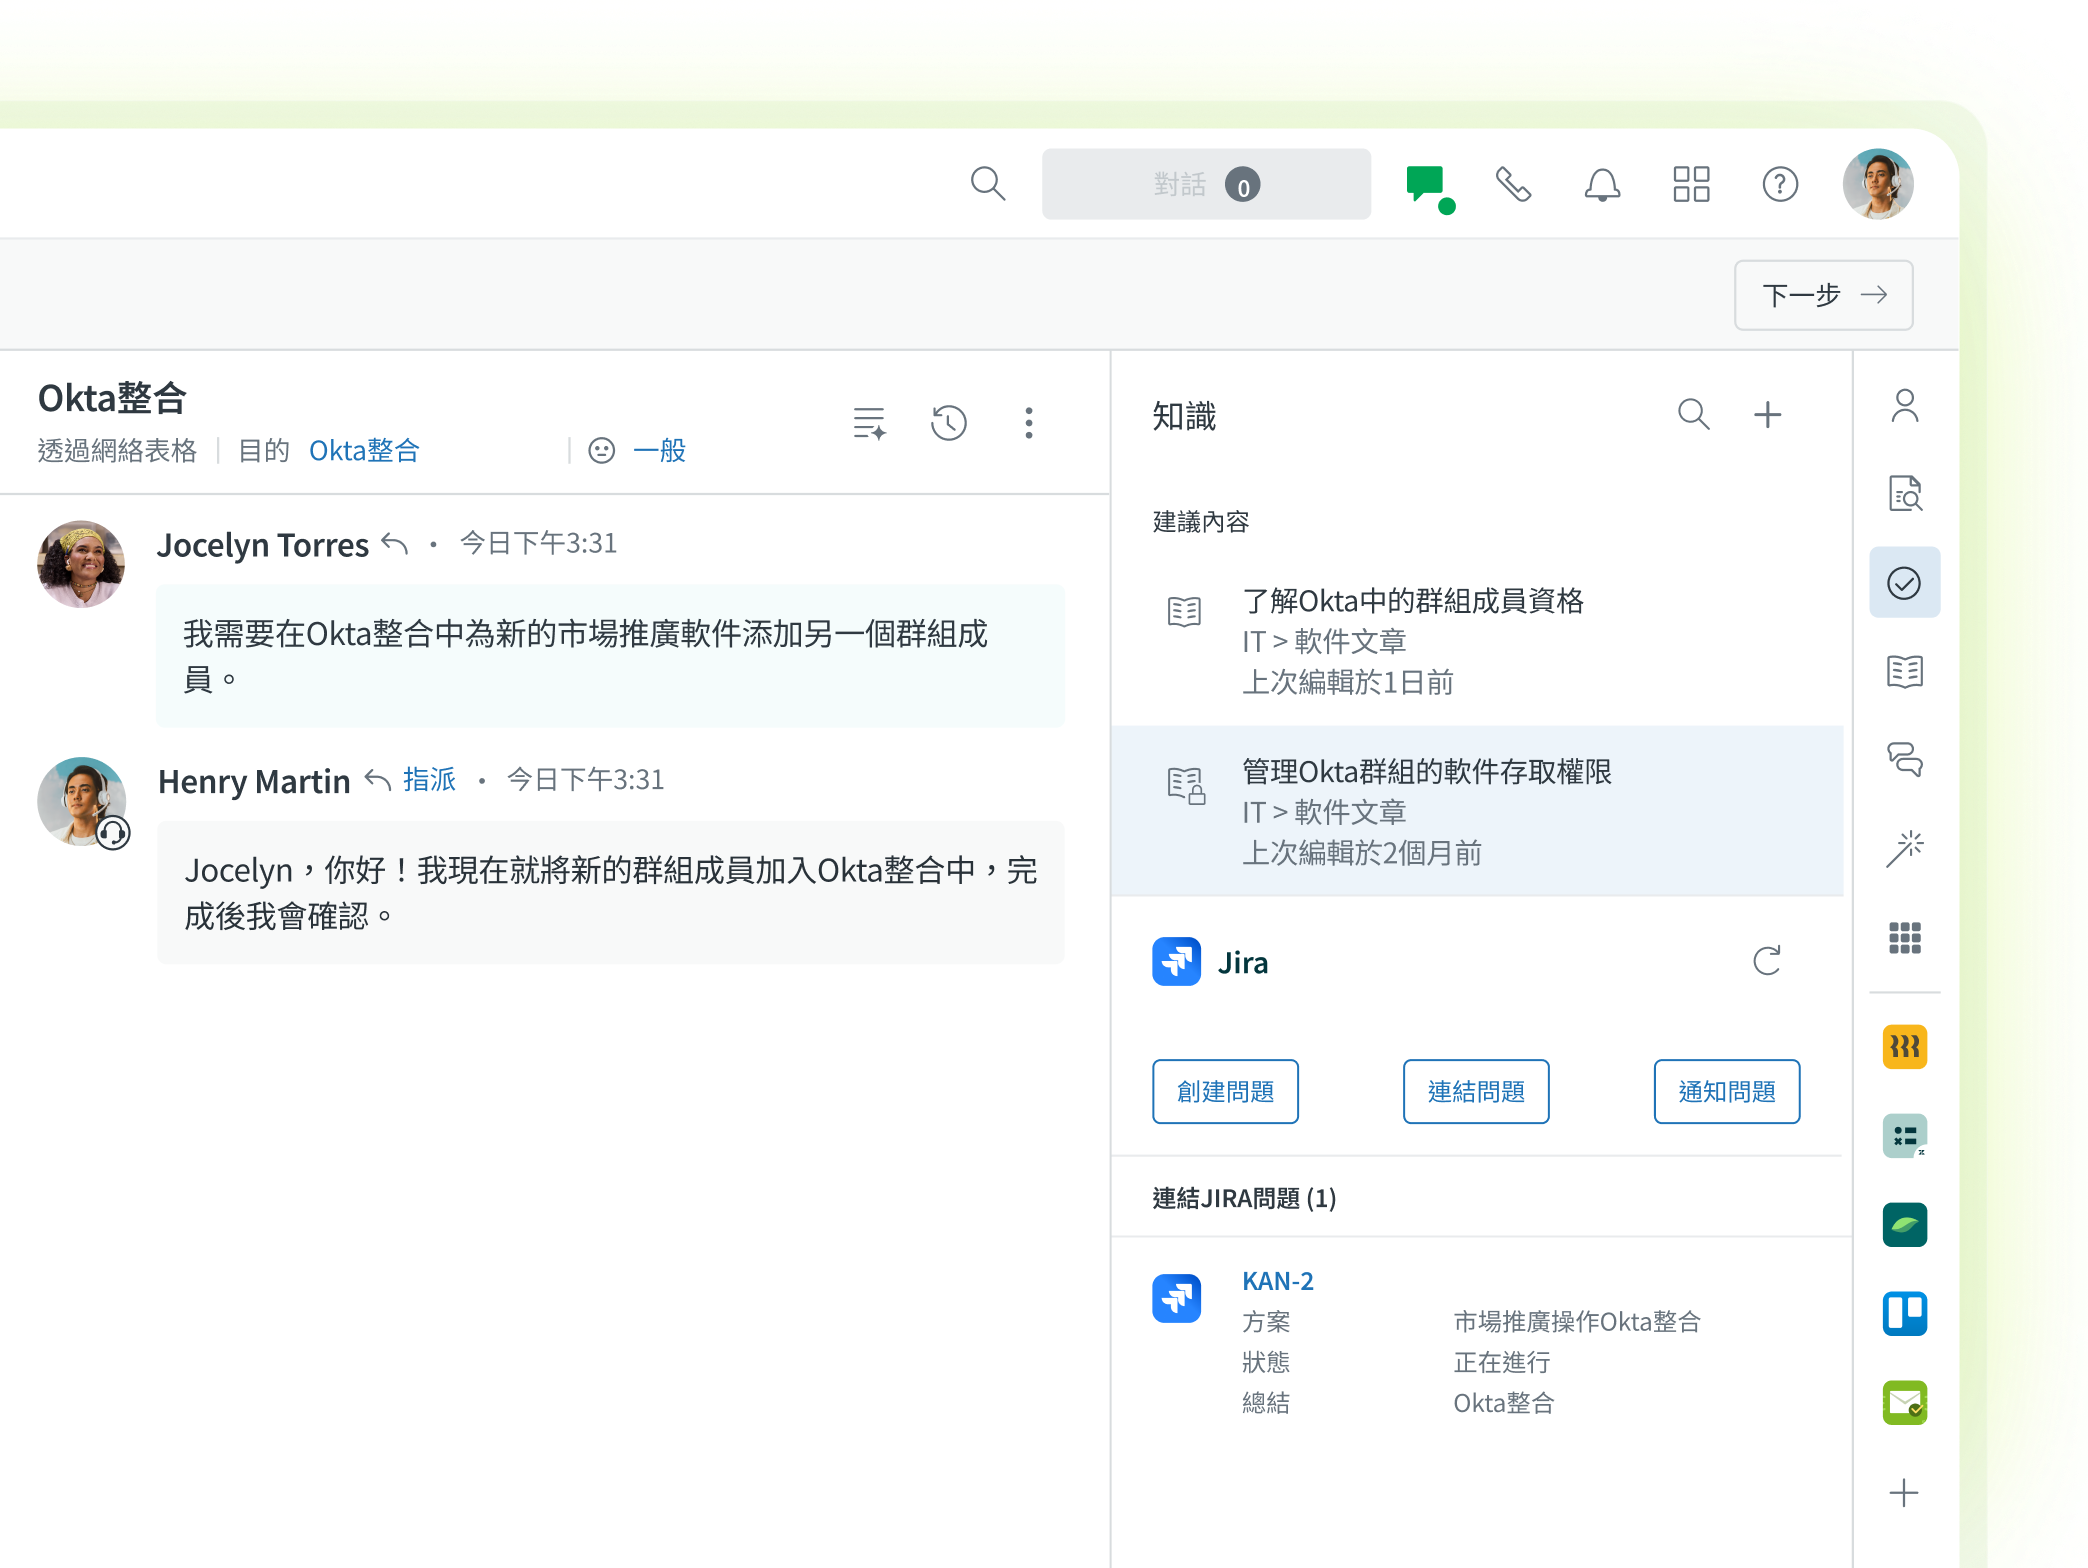The width and height of the screenshot is (2088, 1568).
Task: Click the summarize list sparkle icon
Action: click(x=869, y=423)
